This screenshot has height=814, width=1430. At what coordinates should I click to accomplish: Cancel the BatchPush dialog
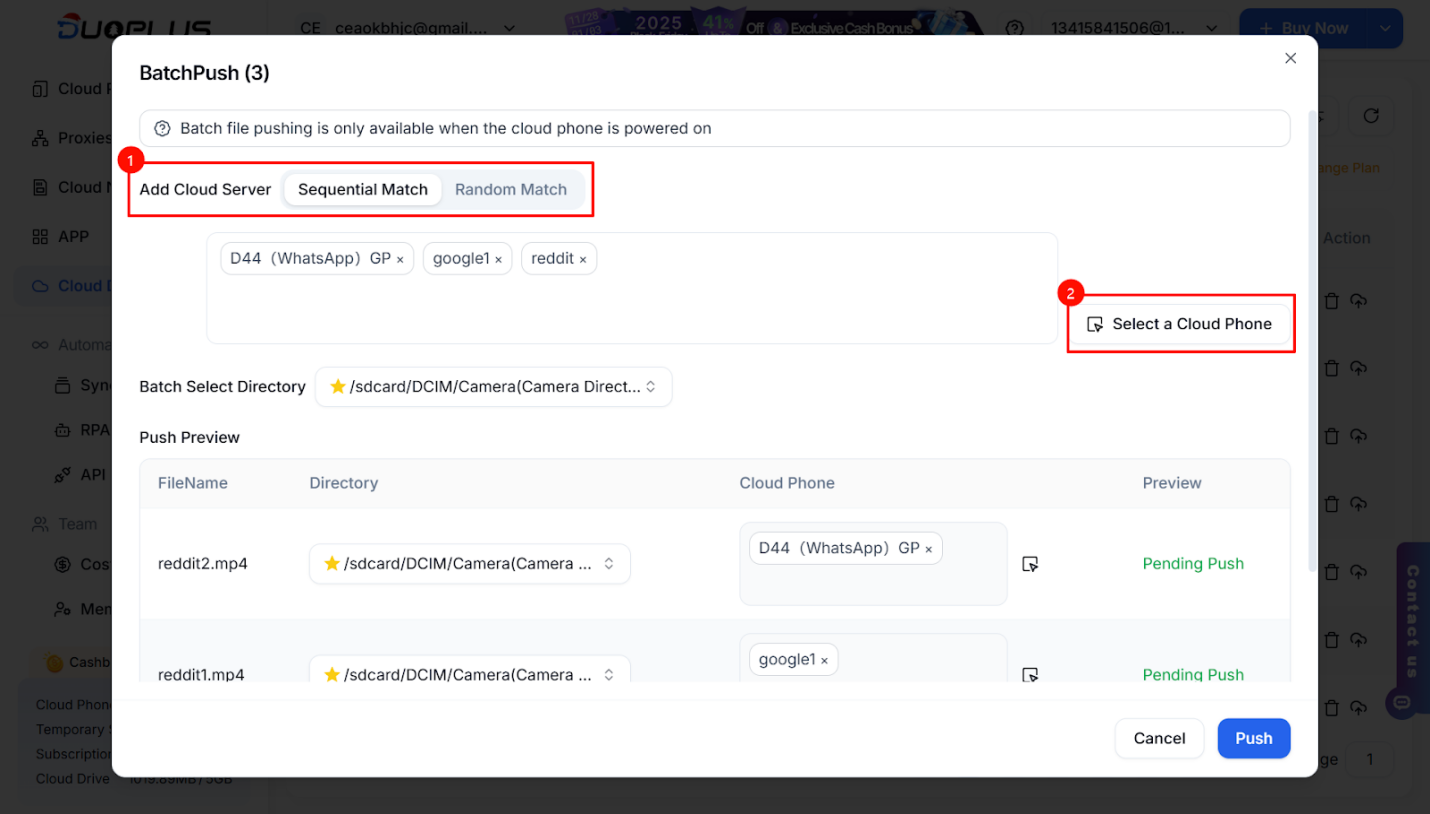pos(1159,738)
